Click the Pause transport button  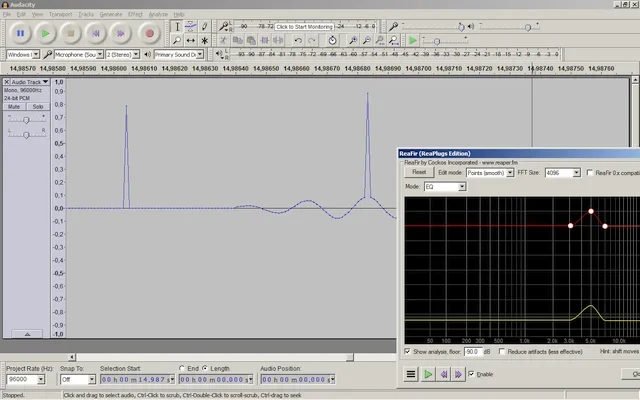pyautogui.click(x=20, y=33)
